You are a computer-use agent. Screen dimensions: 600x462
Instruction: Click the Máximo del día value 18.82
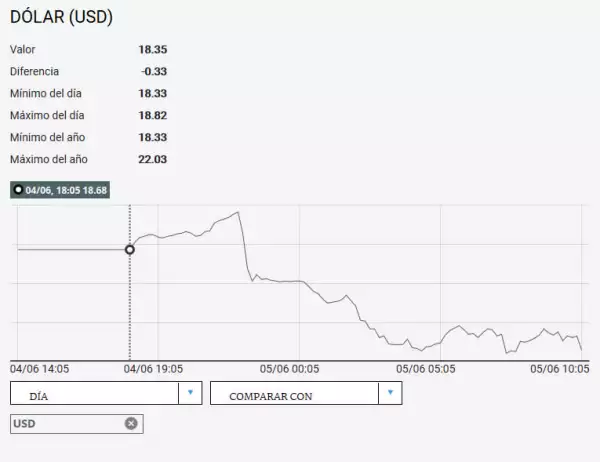[152, 116]
